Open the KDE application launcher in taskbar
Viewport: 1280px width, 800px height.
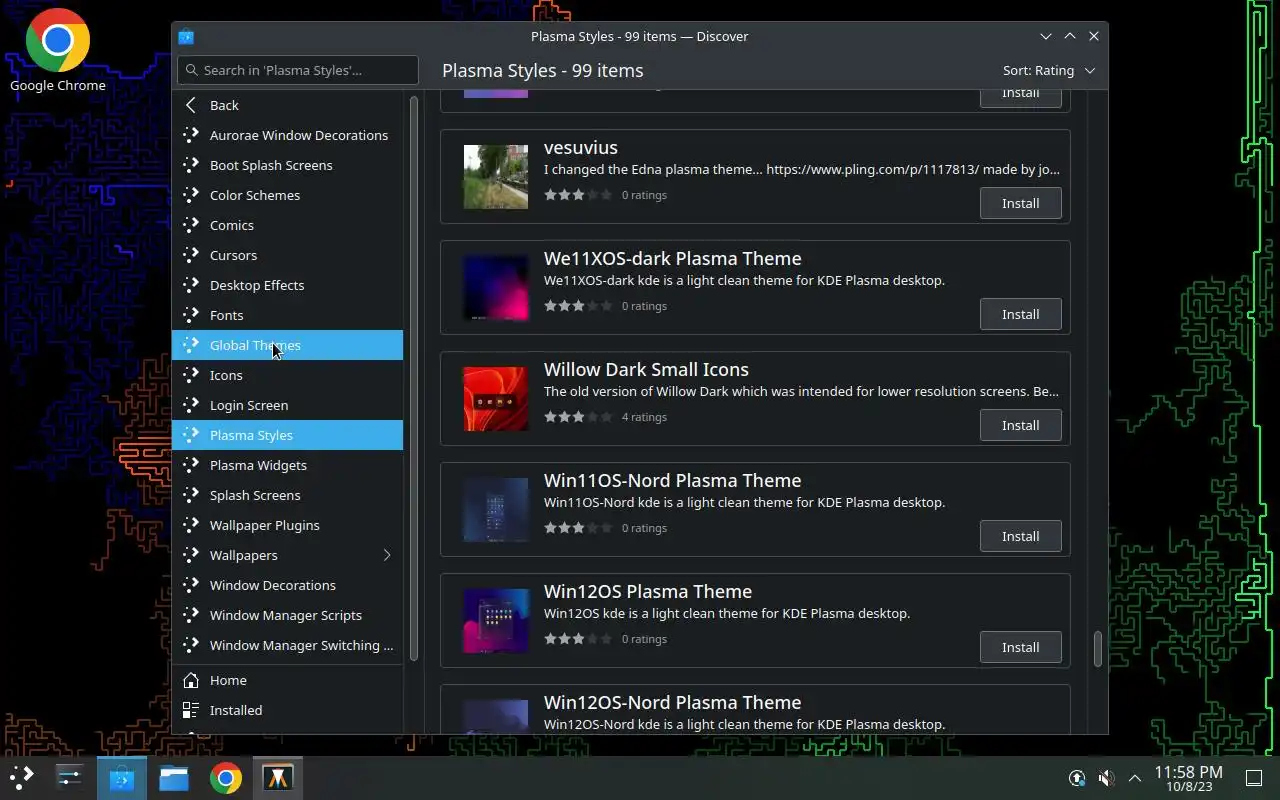22,777
